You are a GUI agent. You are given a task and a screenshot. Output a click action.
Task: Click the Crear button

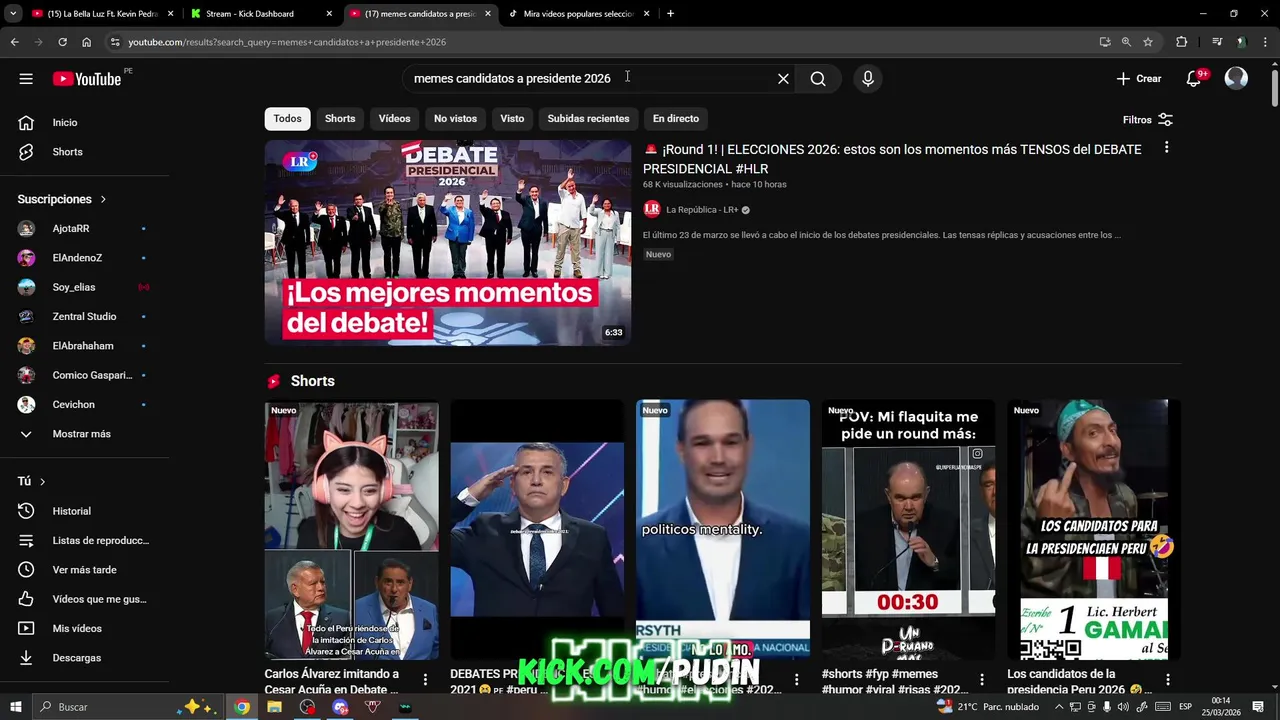click(1139, 79)
